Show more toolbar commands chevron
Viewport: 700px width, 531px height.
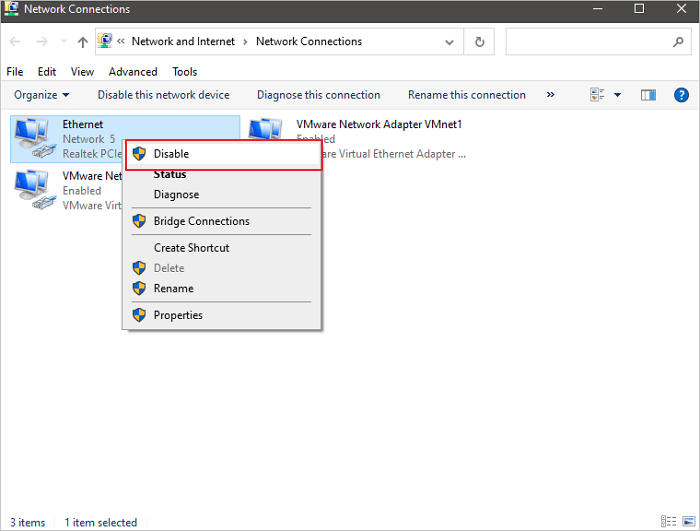550,95
